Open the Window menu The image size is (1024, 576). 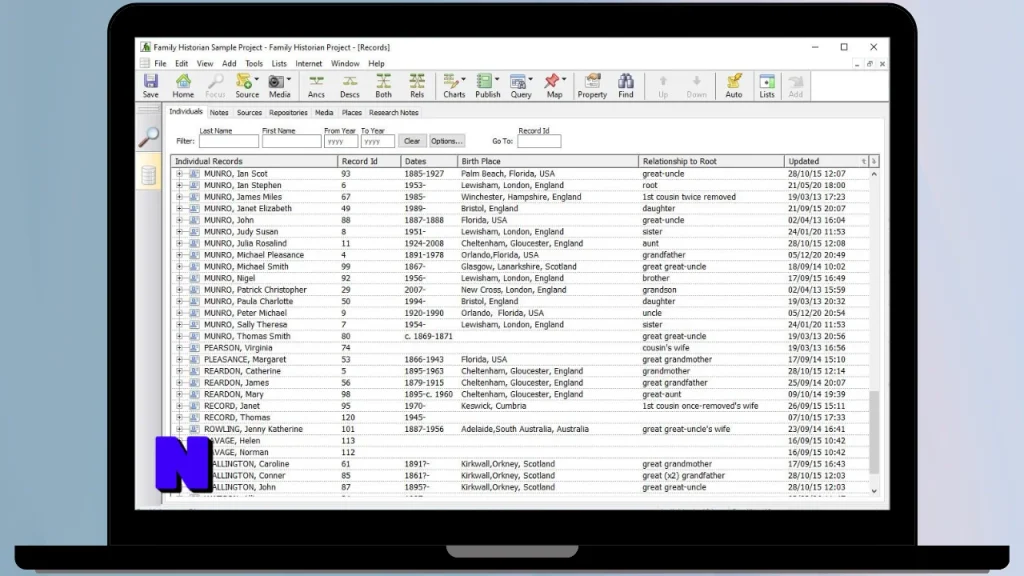pos(345,63)
